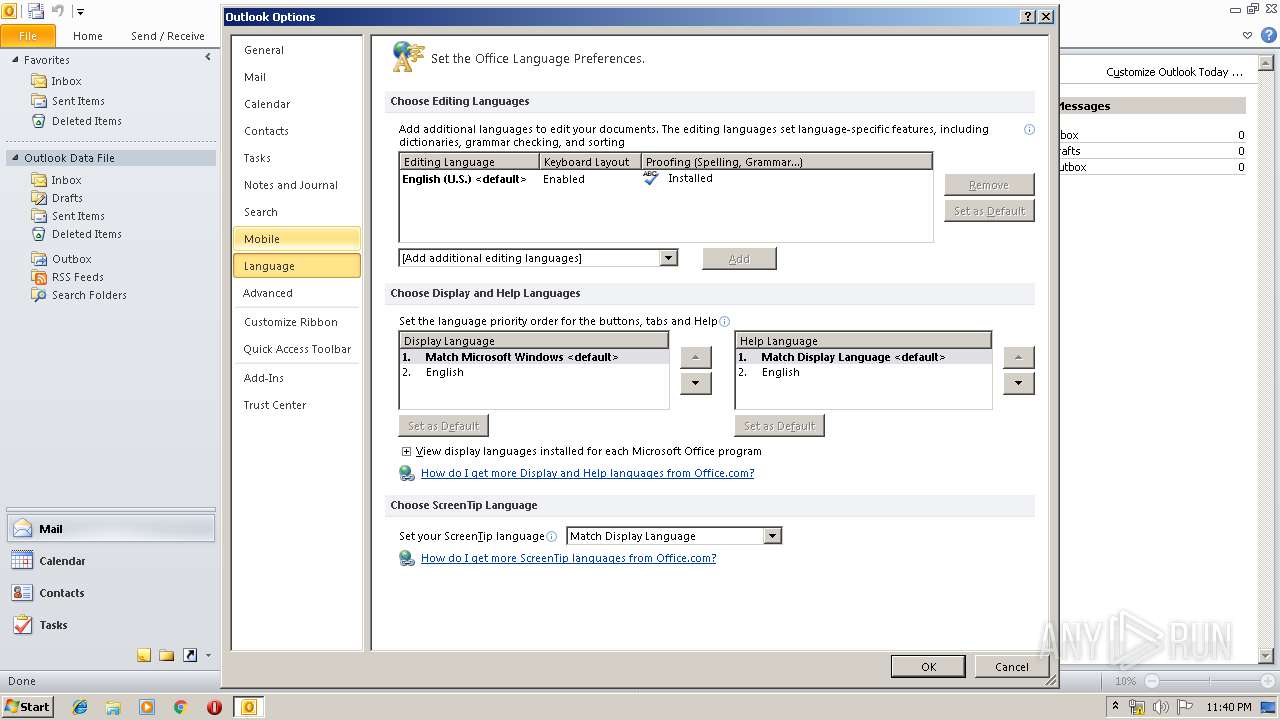Move display language down with arrow button
The width and height of the screenshot is (1280, 720).
696,383
